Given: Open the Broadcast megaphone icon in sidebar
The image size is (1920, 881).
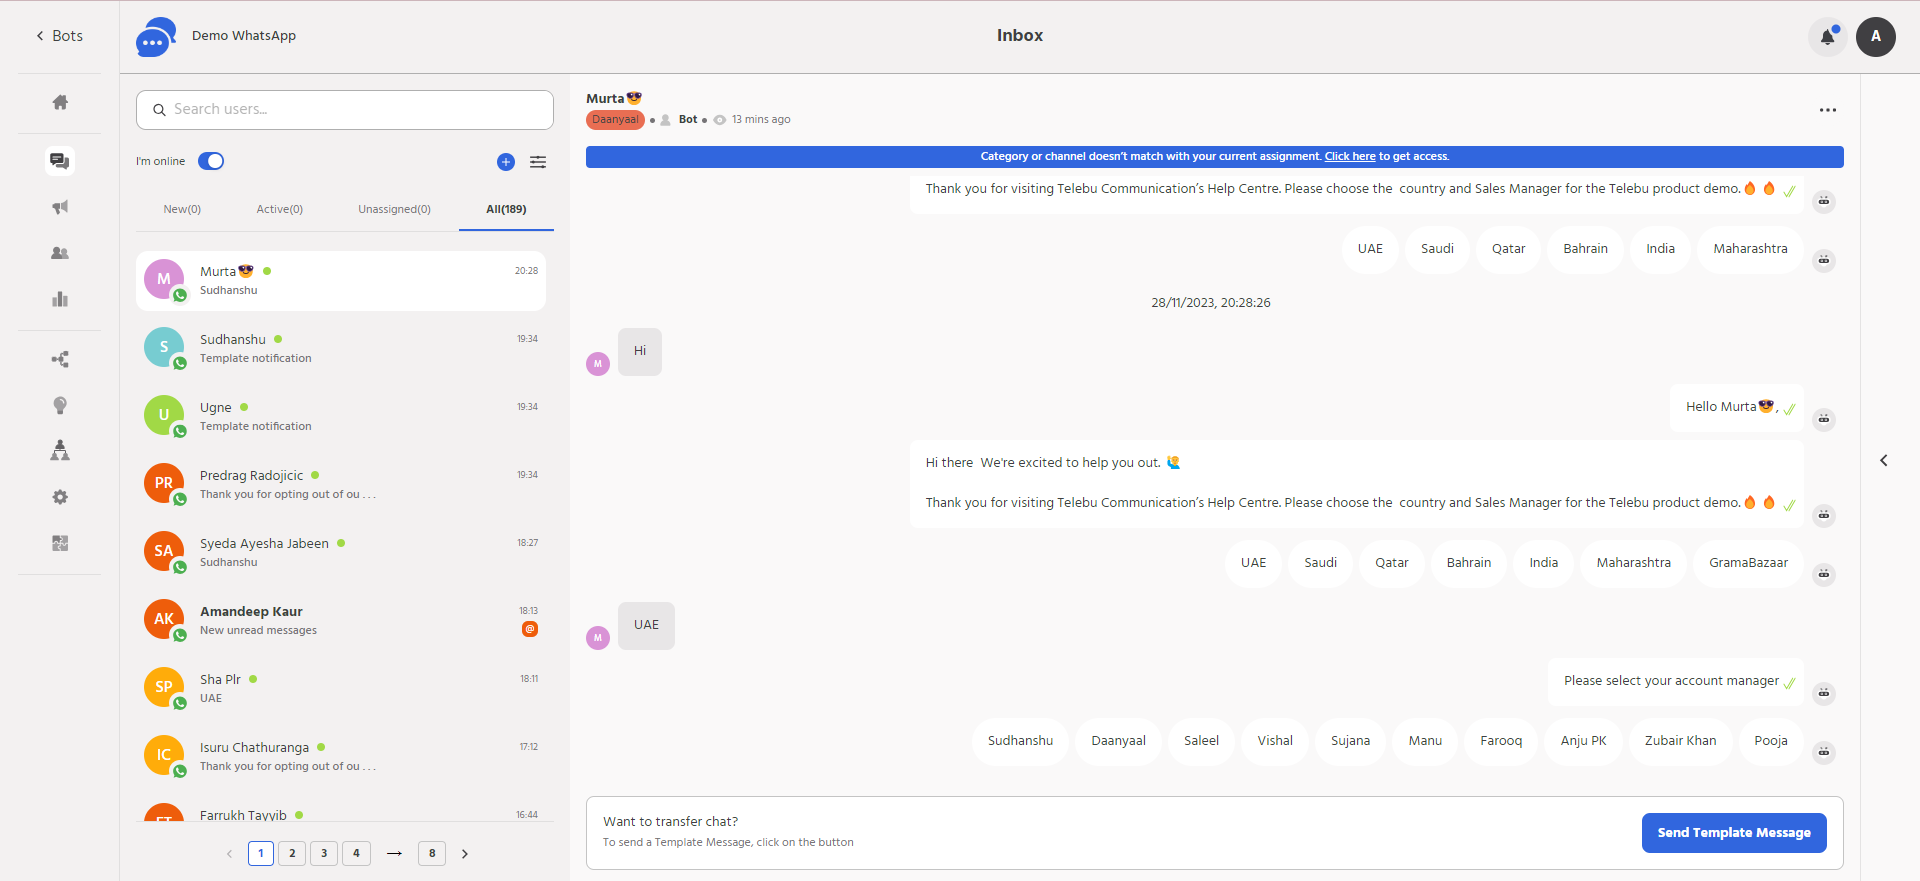Looking at the screenshot, I should (x=60, y=207).
